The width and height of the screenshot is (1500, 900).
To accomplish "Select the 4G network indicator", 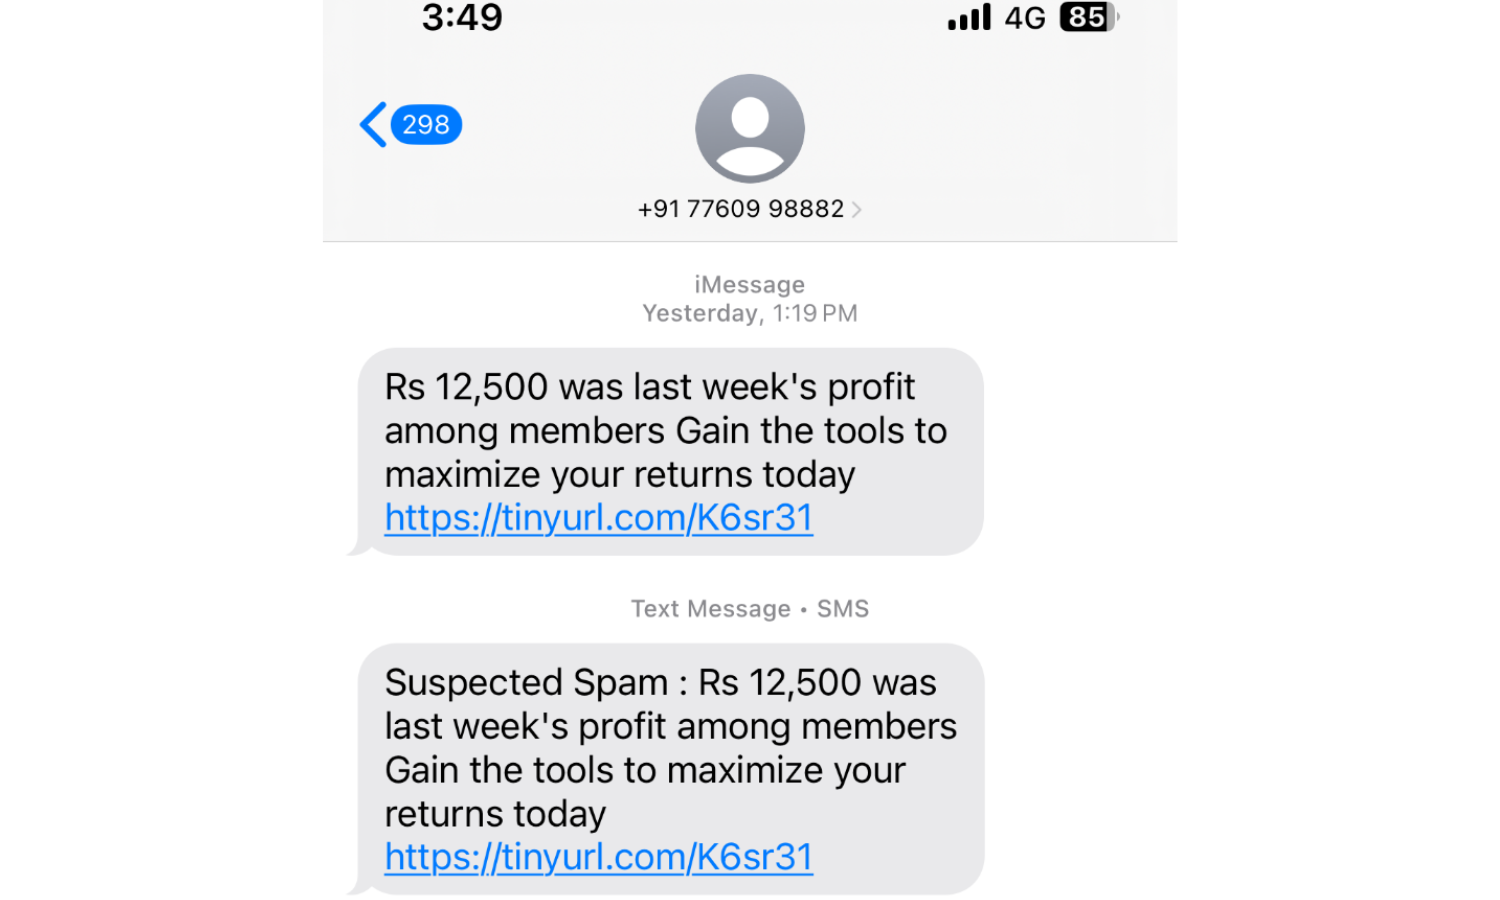I will [1024, 17].
